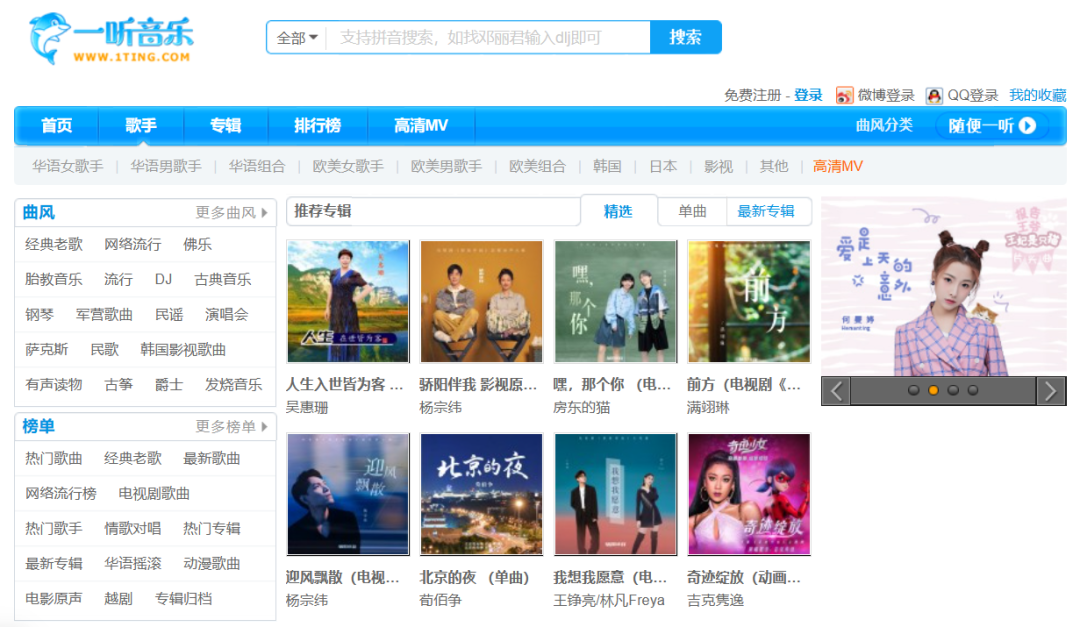This screenshot has height=627, width=1080.
Task: Open 华语女歌手 sub-category
Action: point(68,166)
